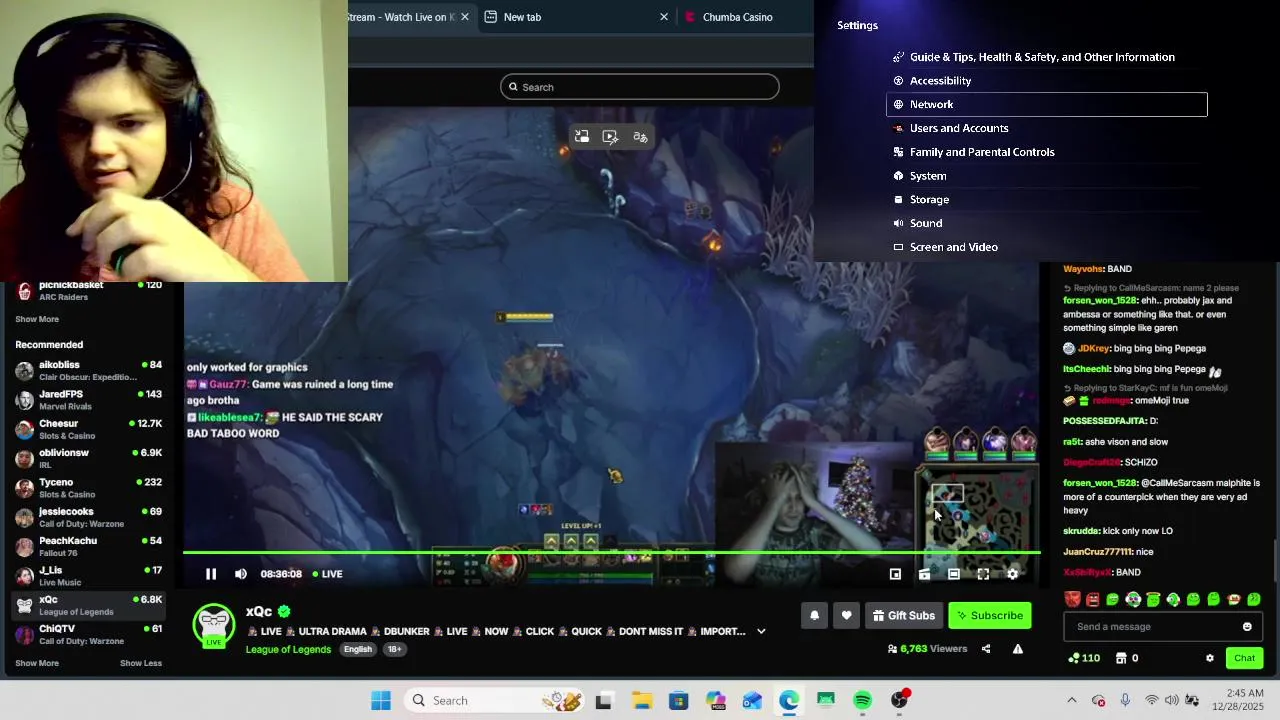This screenshot has height=720, width=1280.
Task: Open aikobliss channel in sidebar
Action: tap(88, 371)
